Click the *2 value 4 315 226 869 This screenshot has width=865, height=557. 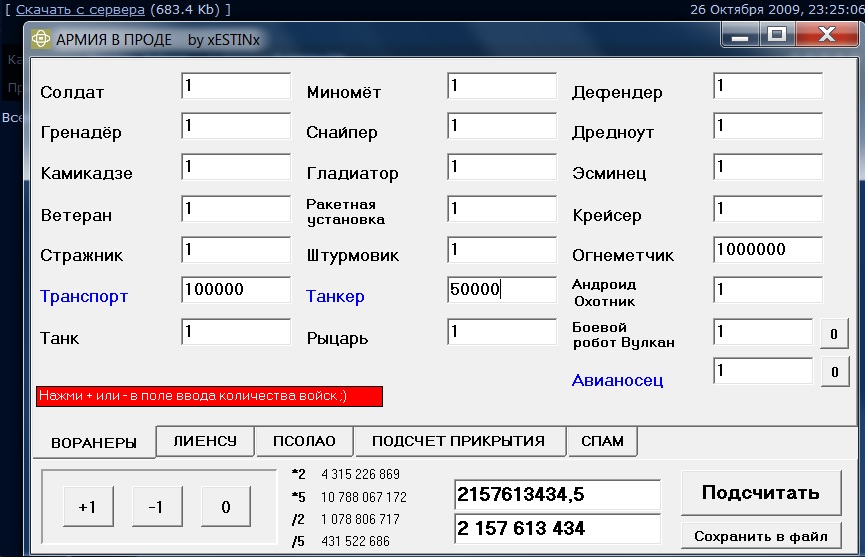(x=360, y=474)
